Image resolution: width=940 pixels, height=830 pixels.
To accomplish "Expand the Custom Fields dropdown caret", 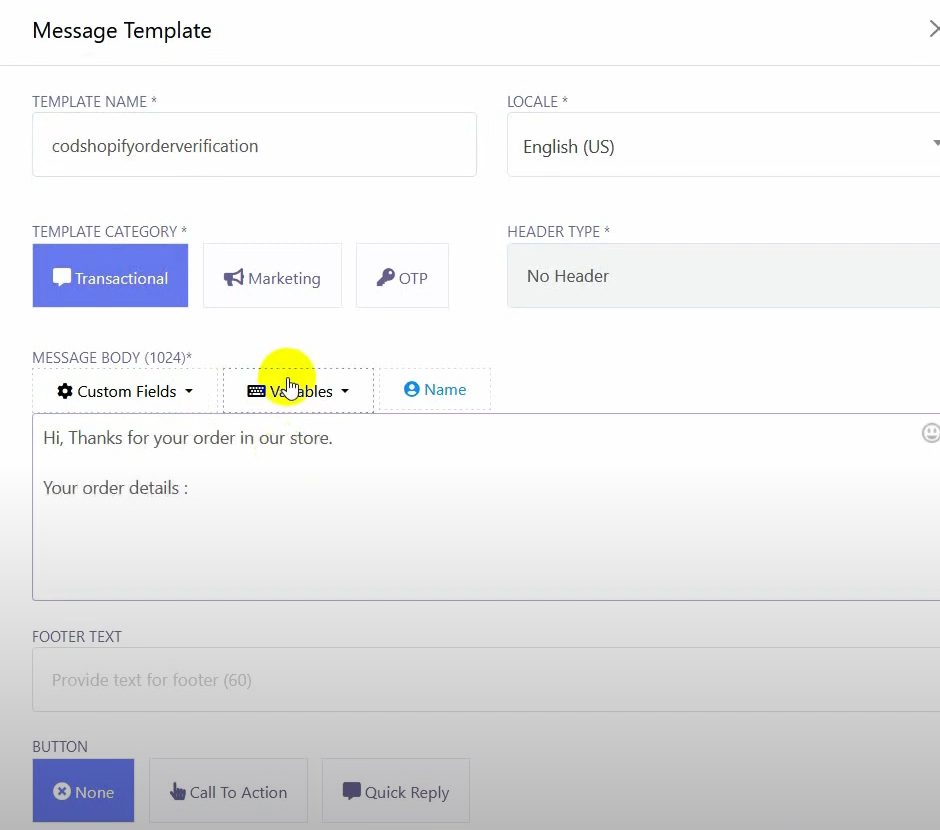I will [189, 391].
